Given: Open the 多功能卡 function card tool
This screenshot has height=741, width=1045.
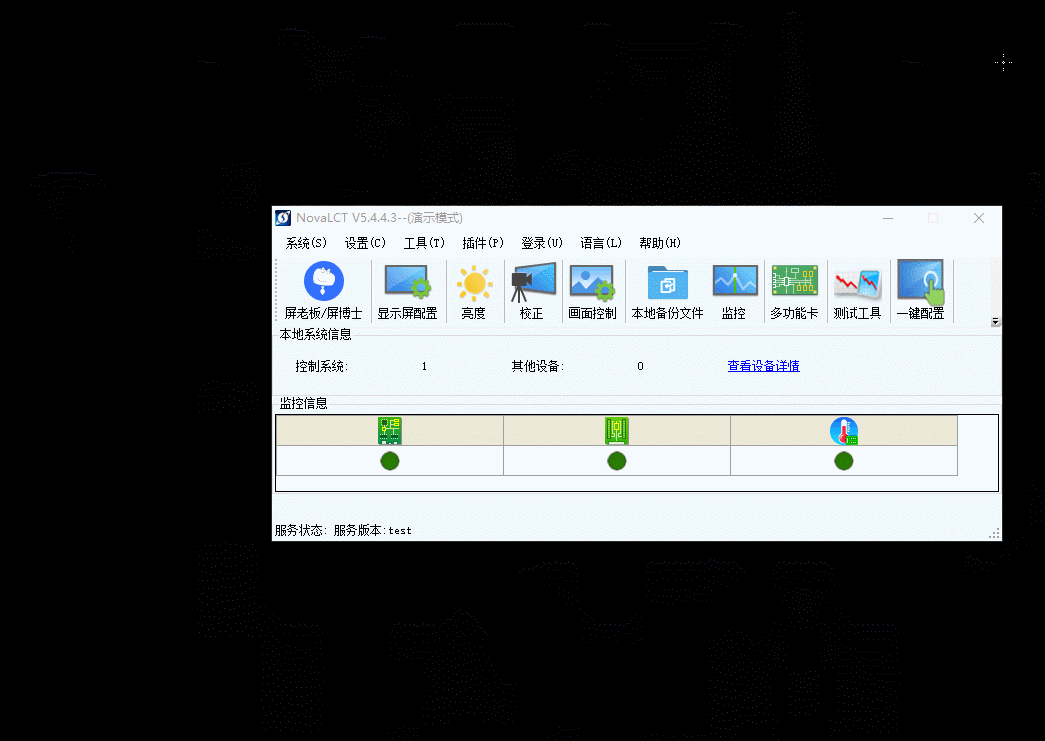Looking at the screenshot, I should pyautogui.click(x=794, y=291).
